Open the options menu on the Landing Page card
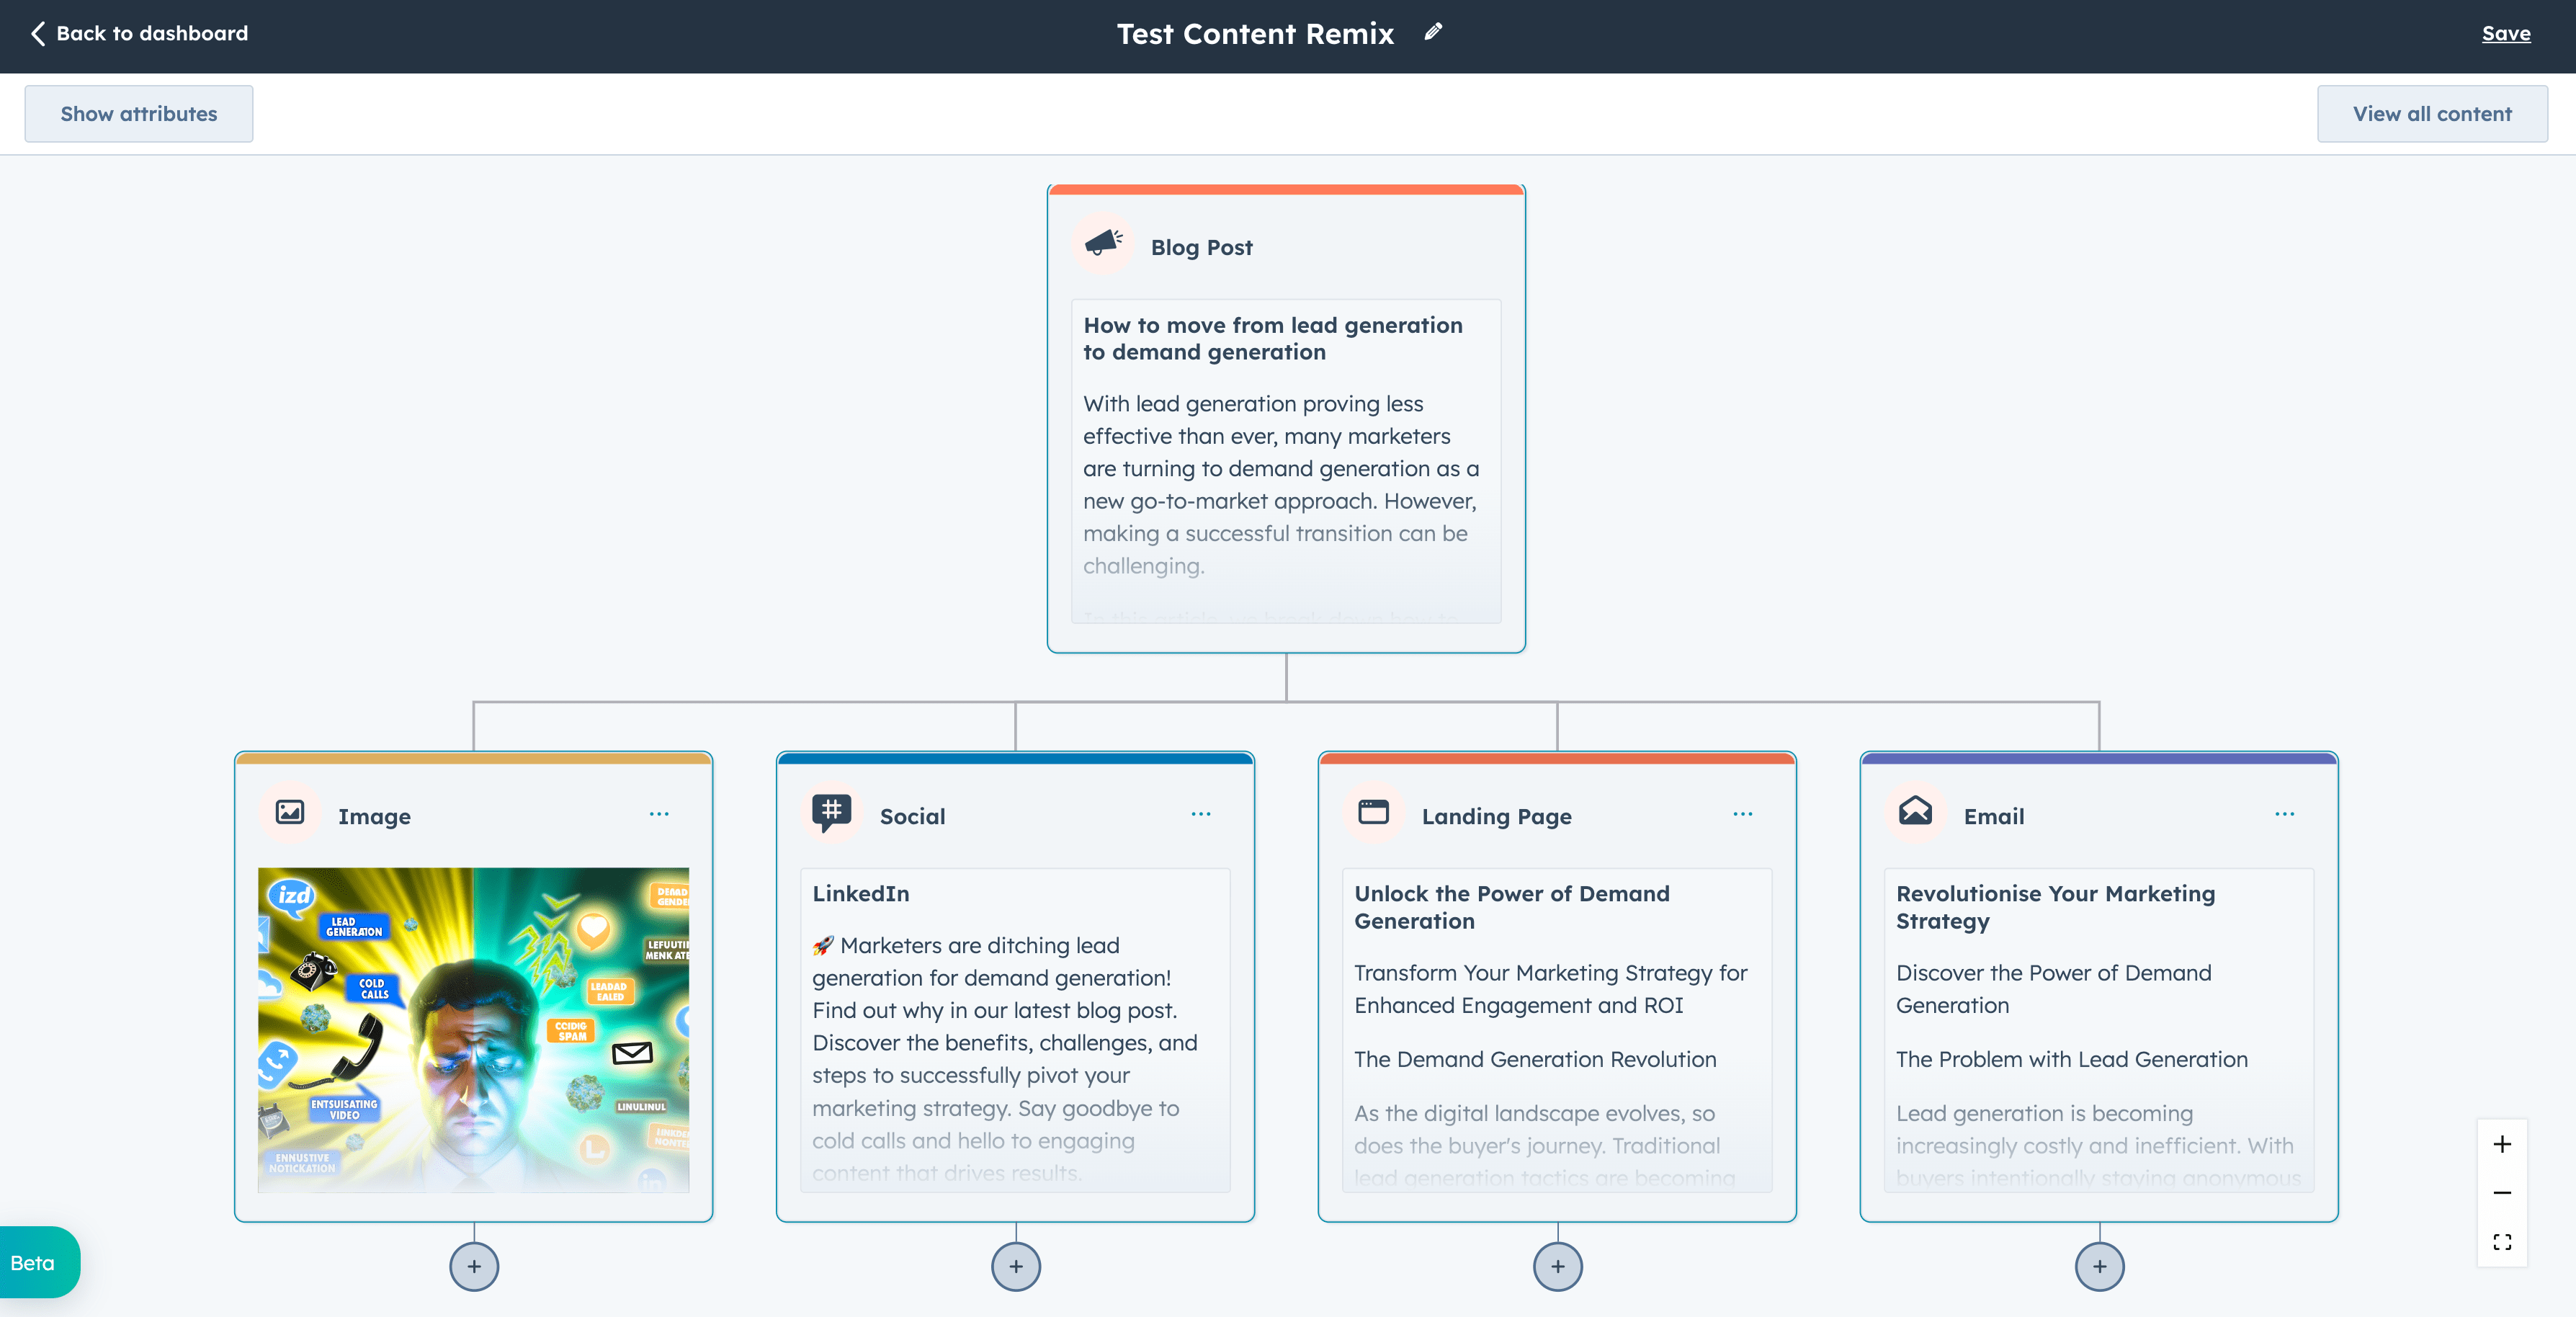This screenshot has width=2576, height=1317. pyautogui.click(x=1742, y=814)
